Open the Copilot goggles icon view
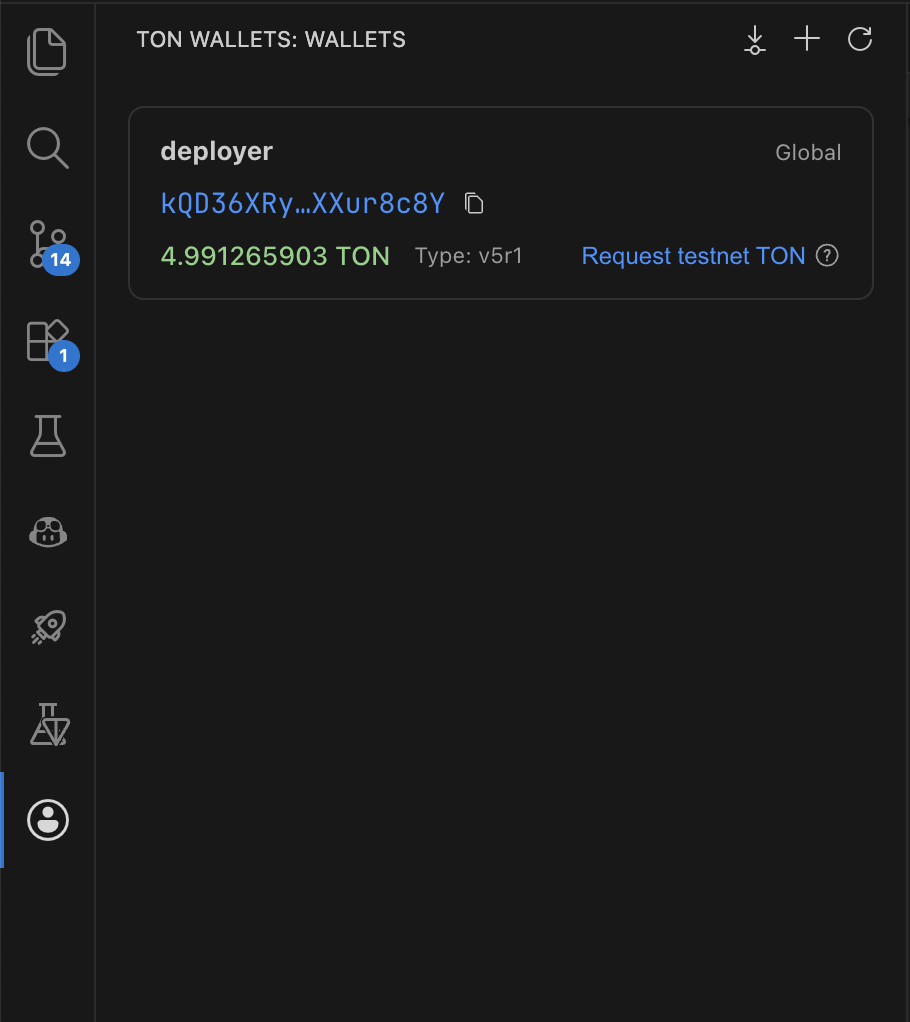This screenshot has height=1022, width=910. [x=47, y=532]
